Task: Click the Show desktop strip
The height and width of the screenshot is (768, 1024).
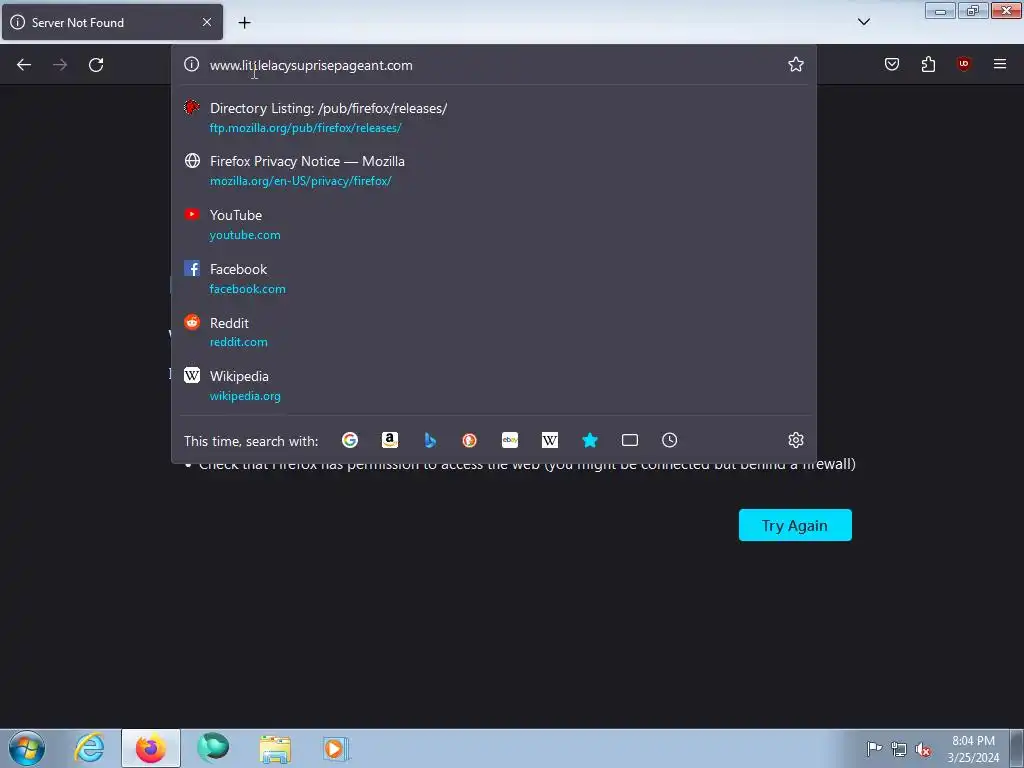Action: pos(1017,748)
